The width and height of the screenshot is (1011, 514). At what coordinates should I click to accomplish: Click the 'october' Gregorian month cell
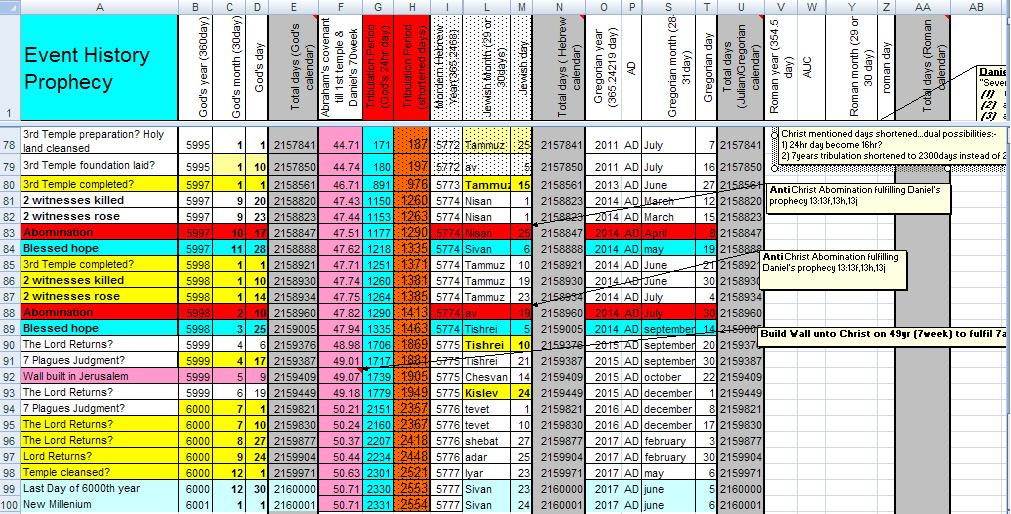pos(669,377)
